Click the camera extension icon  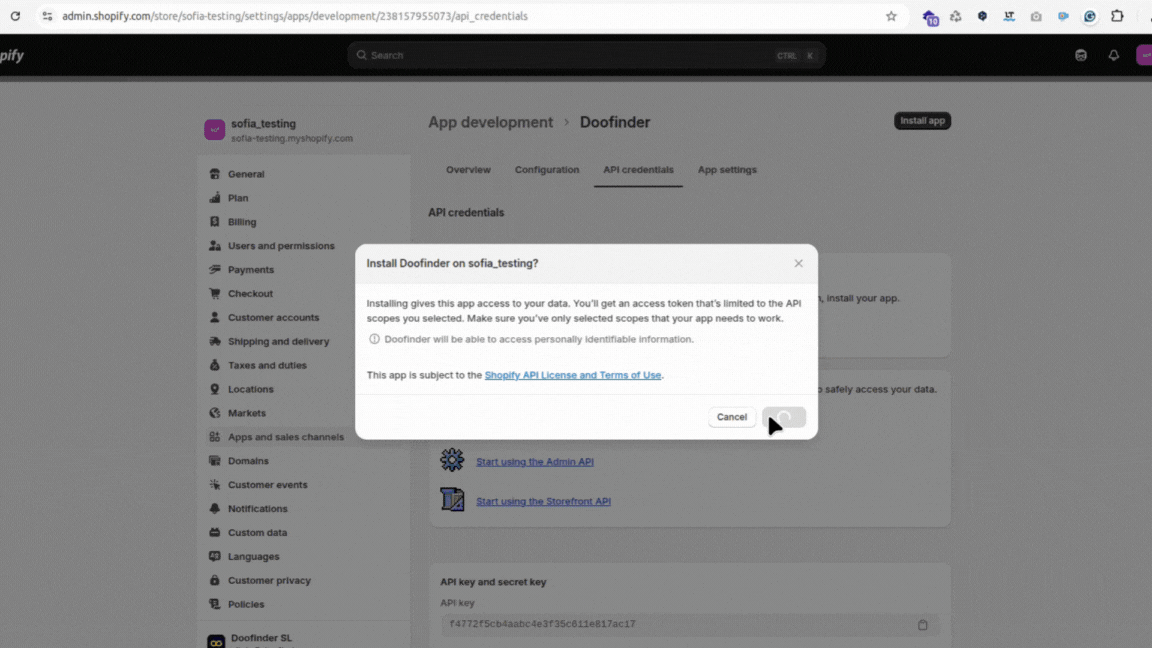point(1036,15)
